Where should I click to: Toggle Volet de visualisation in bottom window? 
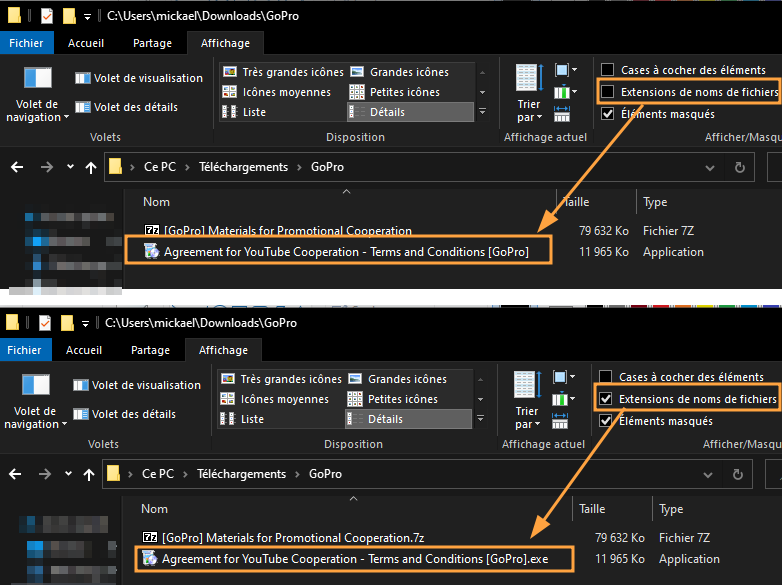pos(137,386)
